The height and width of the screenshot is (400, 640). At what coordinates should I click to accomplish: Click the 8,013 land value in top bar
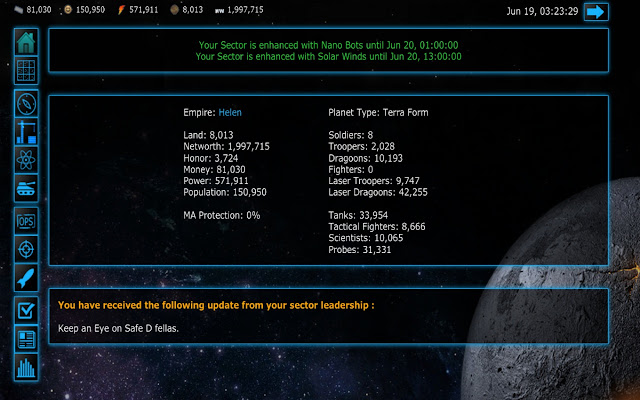pos(192,10)
